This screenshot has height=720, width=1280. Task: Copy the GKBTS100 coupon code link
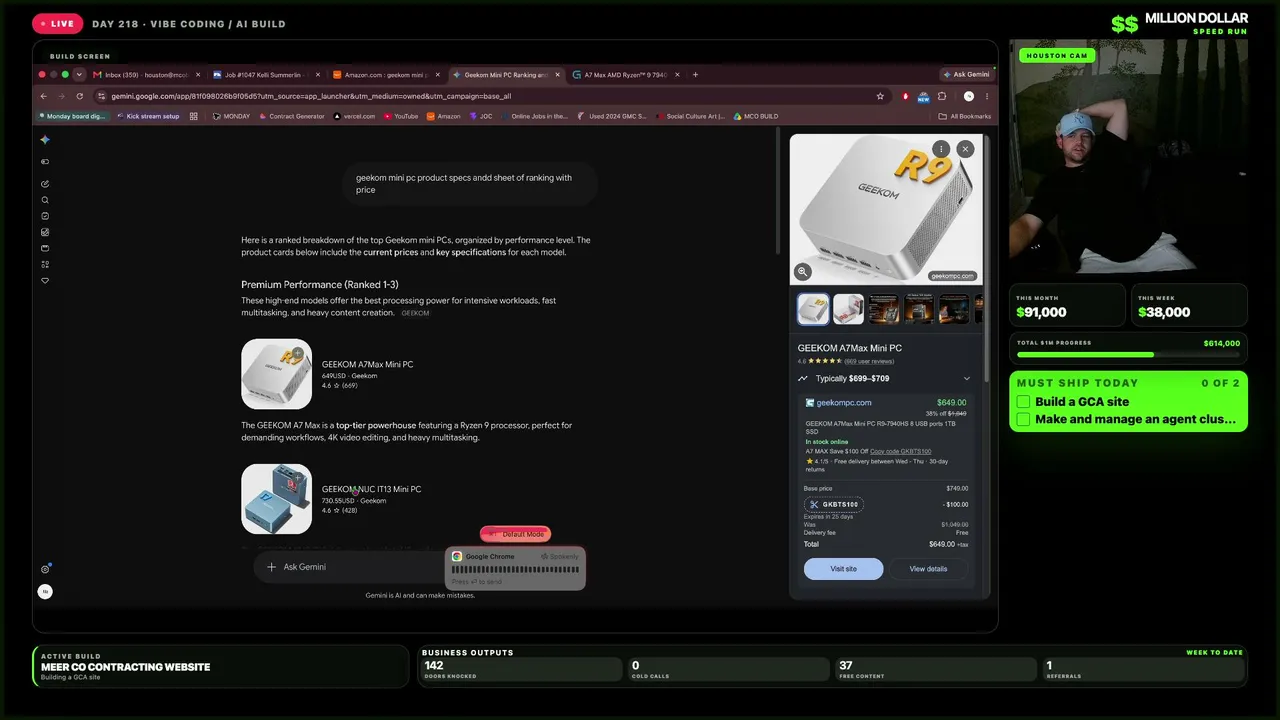[x=900, y=451]
